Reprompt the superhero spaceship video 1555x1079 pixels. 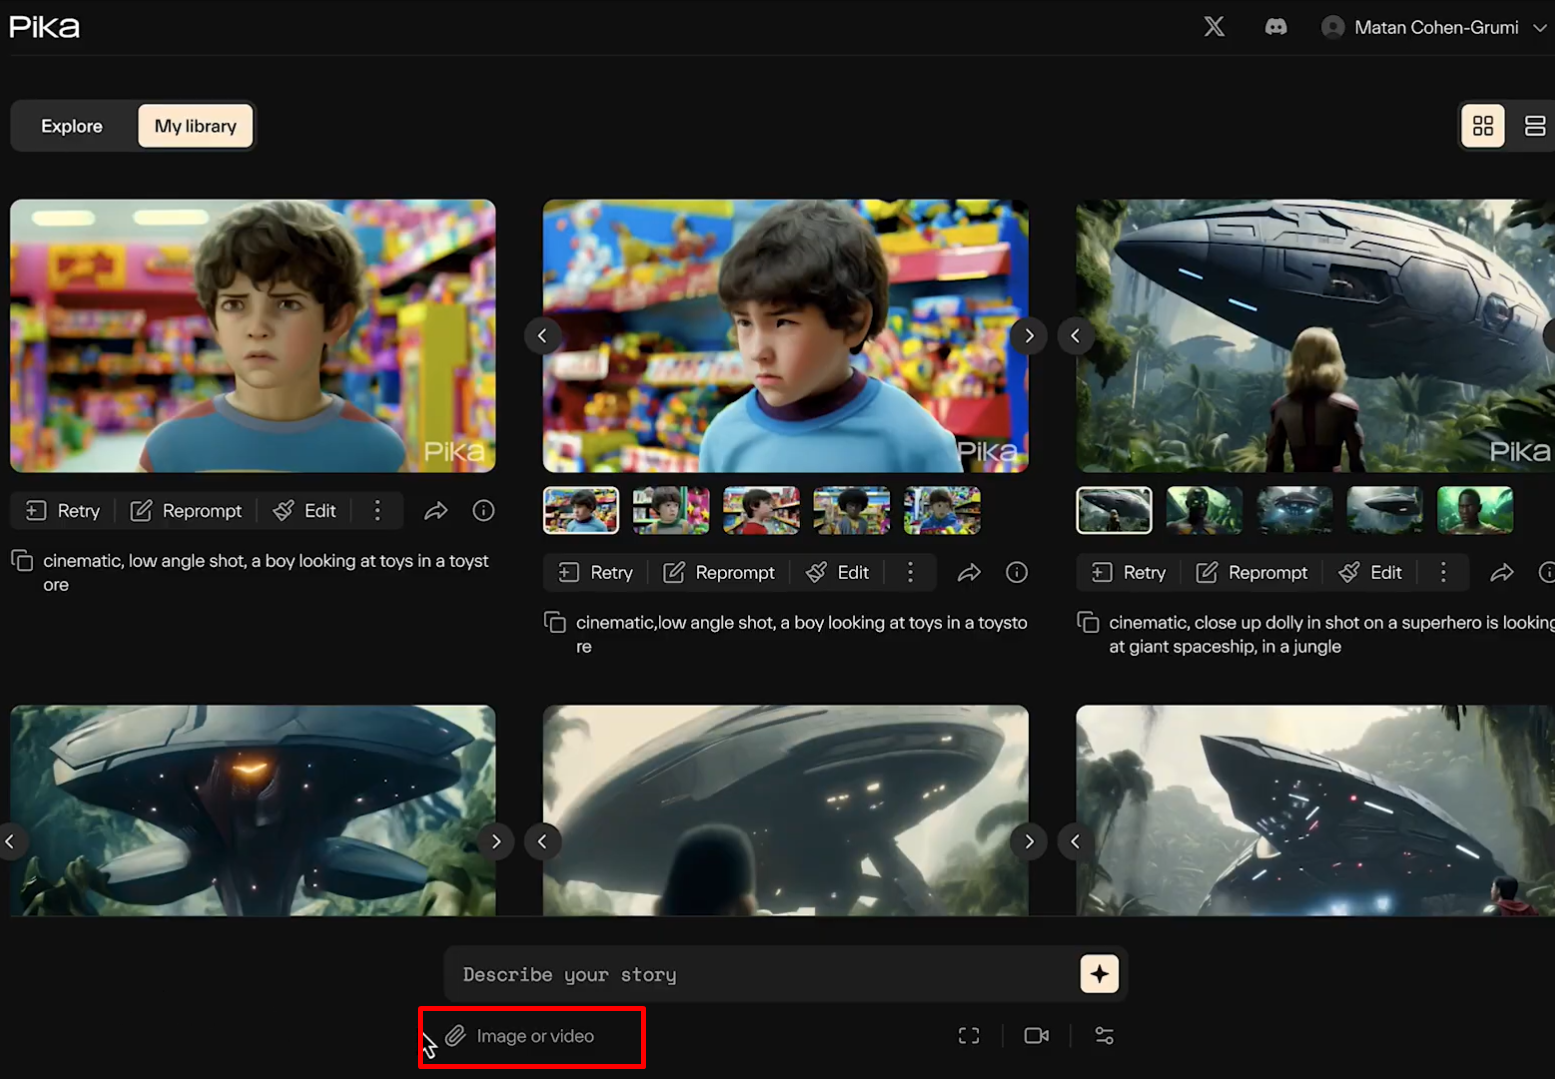(1251, 572)
